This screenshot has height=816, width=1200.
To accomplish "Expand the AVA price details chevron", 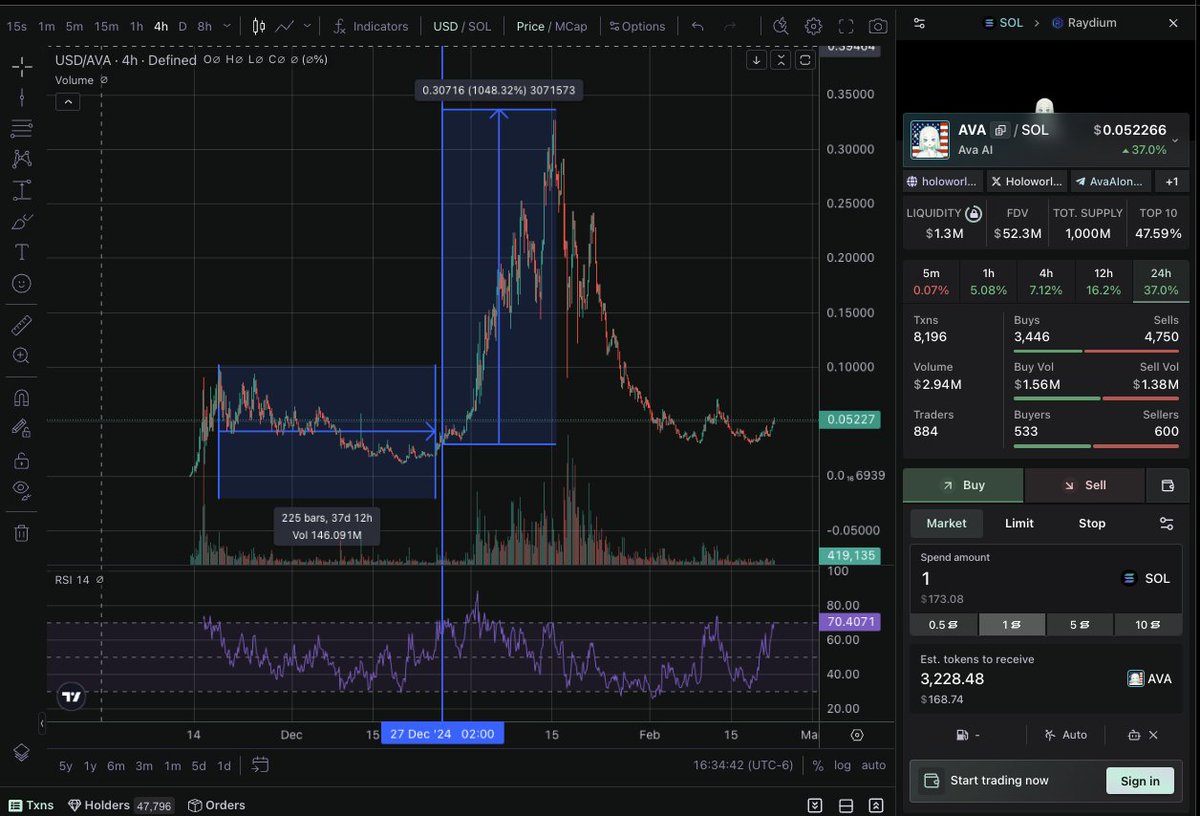I will click(x=1175, y=139).
